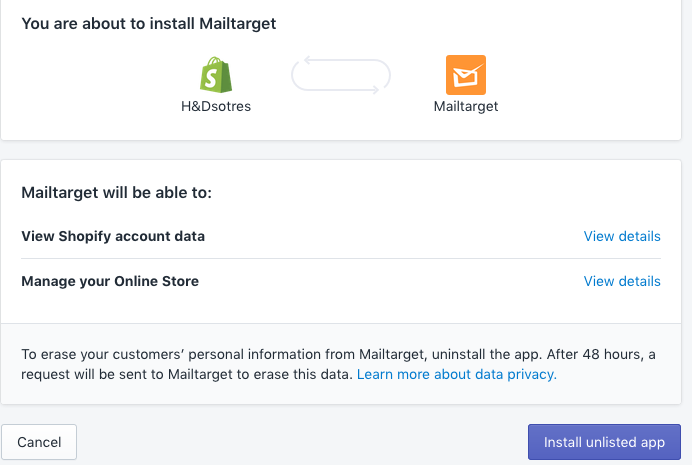Click the sync arrows between the logos
Viewport: 692px width, 465px height.
pyautogui.click(x=341, y=75)
